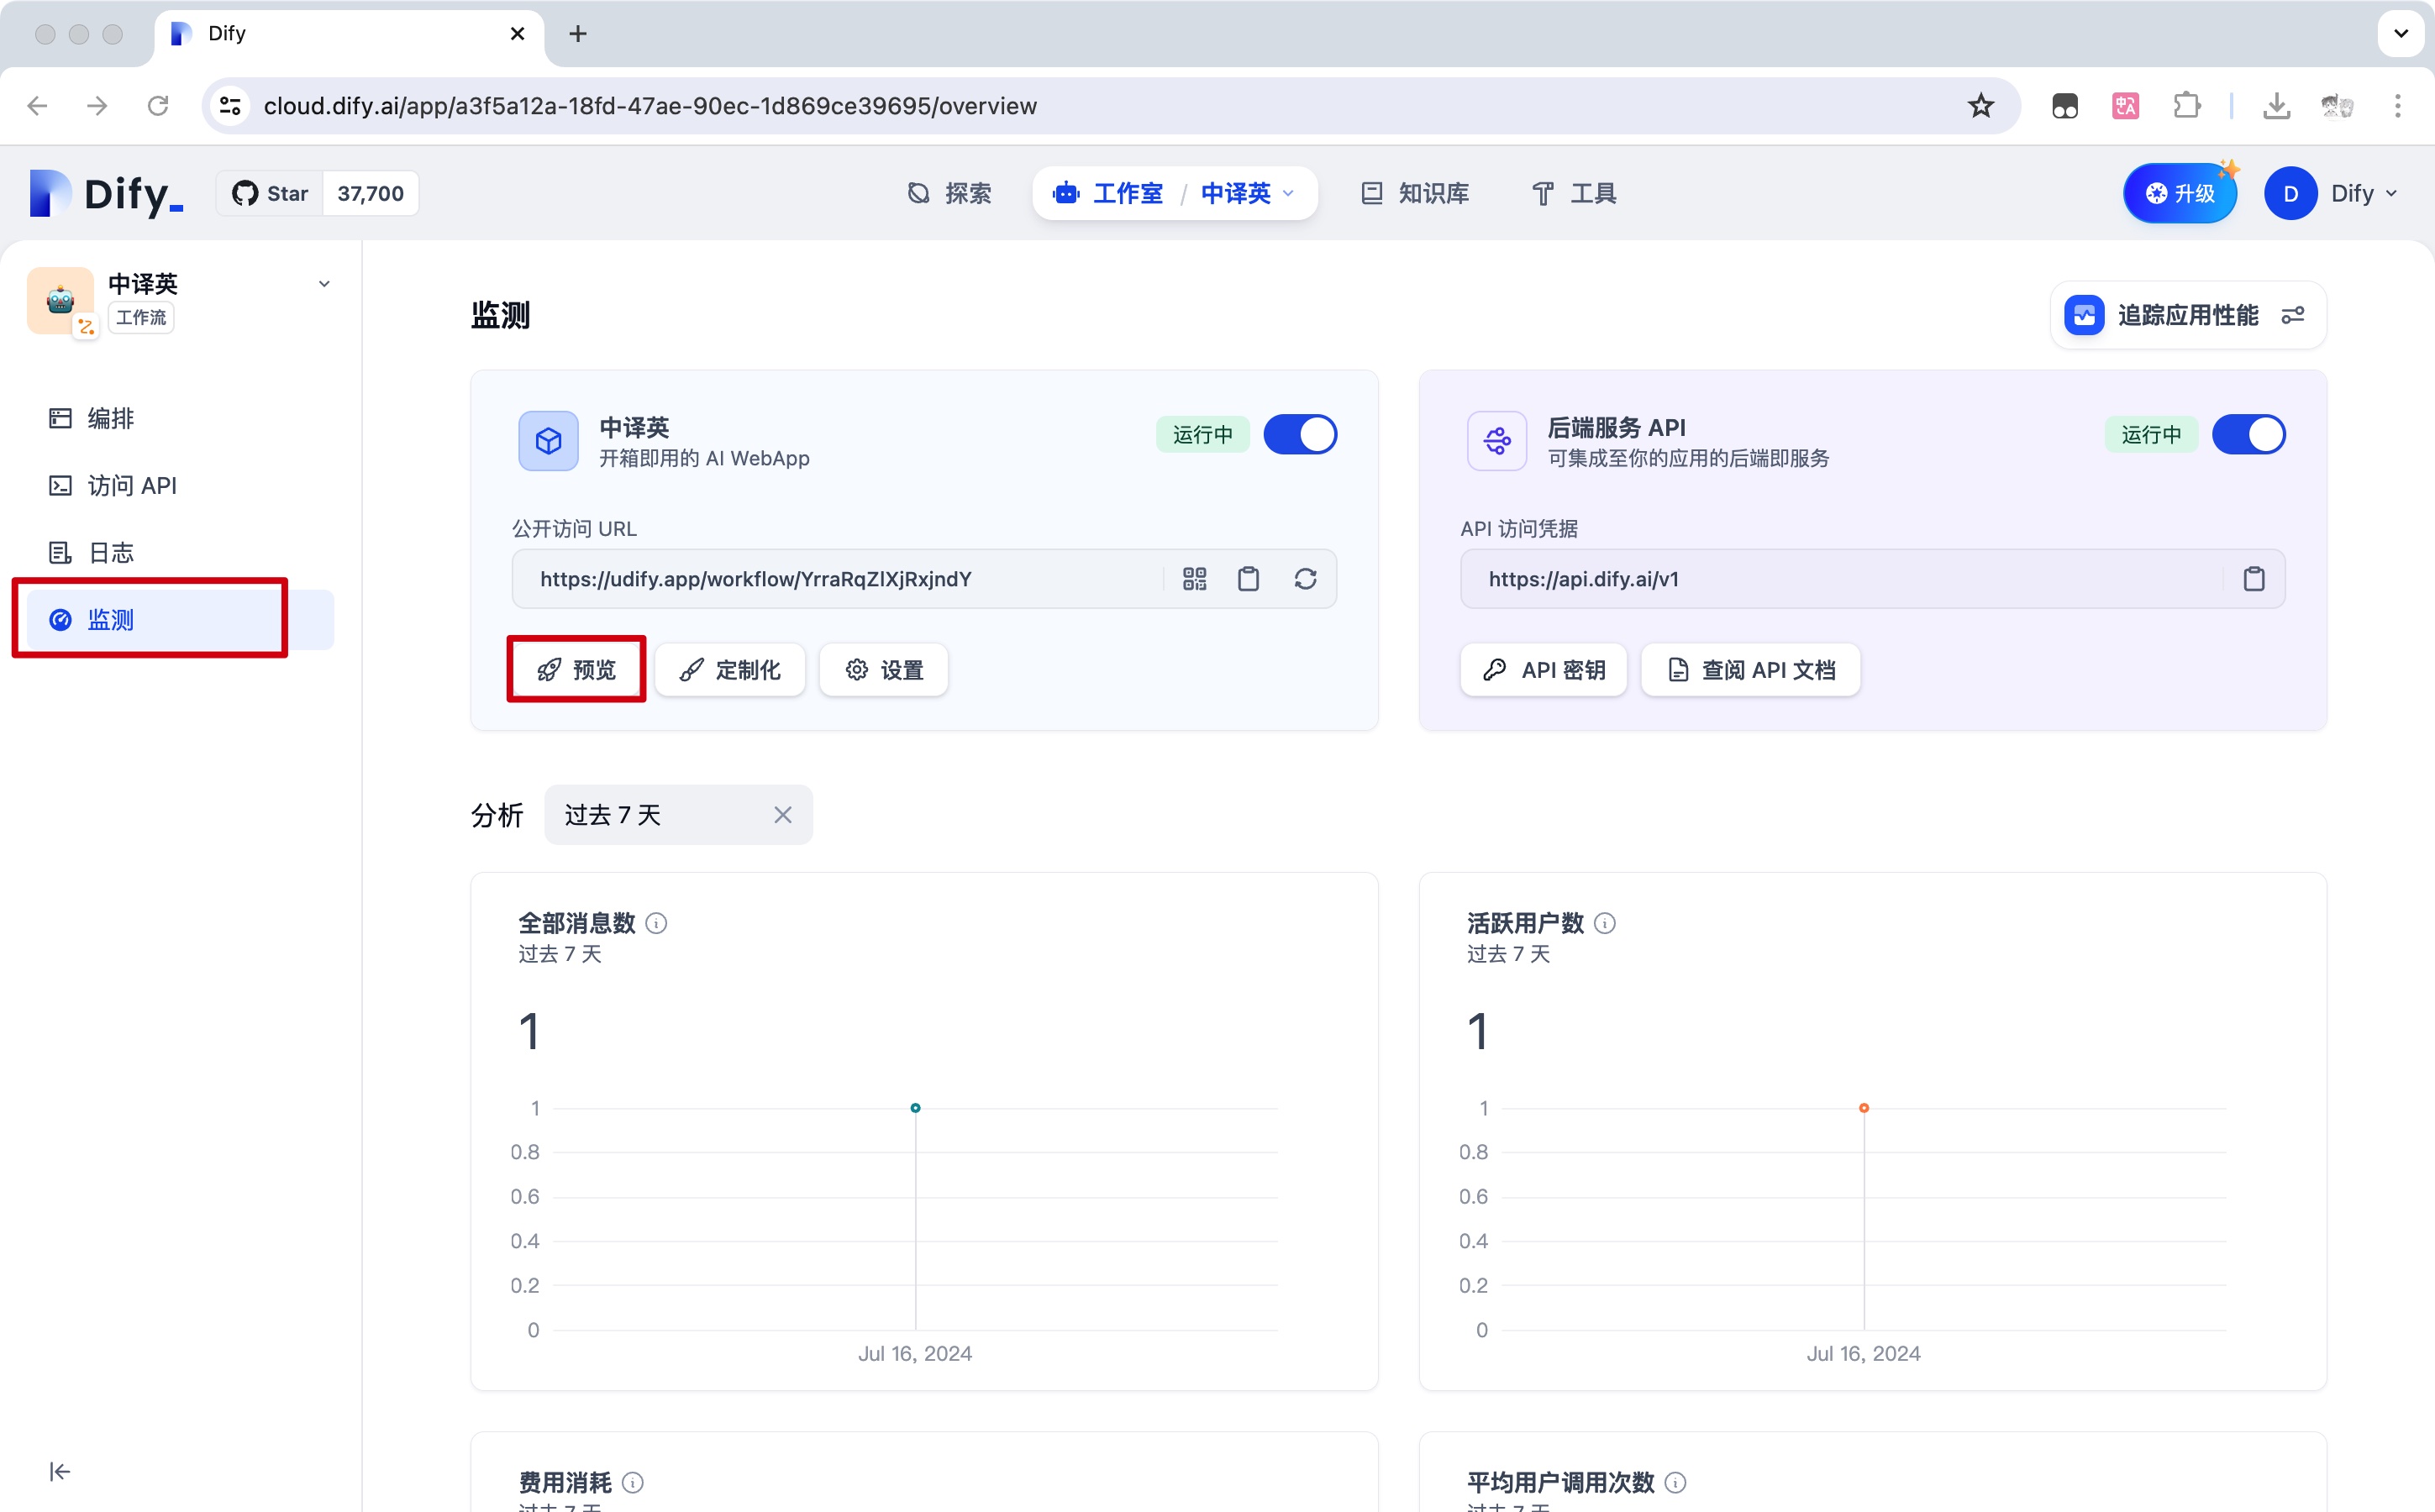Viewport: 2435px width, 1512px height.
Task: Click the info icon next to 全部消息数
Action: (x=656, y=923)
